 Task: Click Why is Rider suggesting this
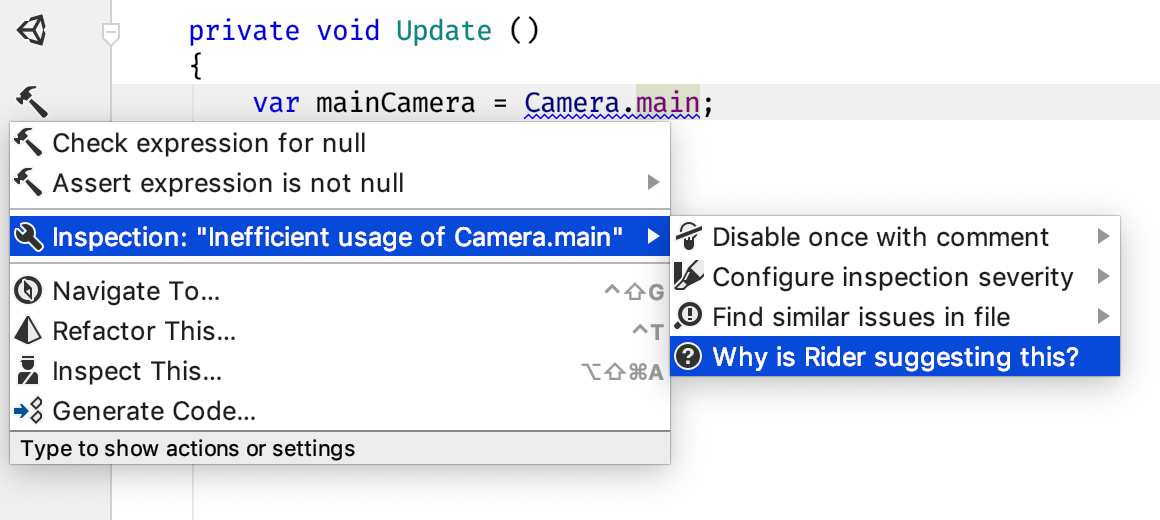(895, 357)
